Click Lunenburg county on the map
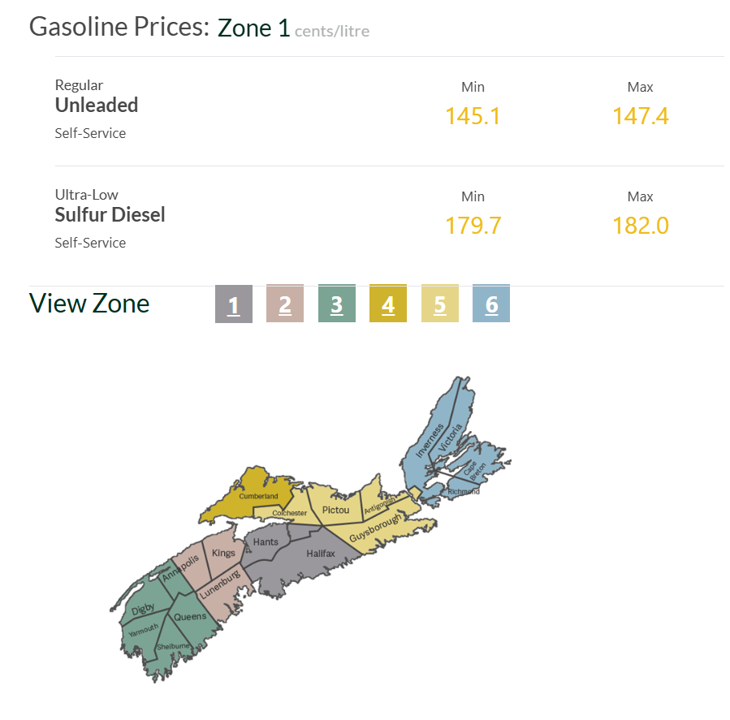The height and width of the screenshot is (720, 730). coord(221,584)
